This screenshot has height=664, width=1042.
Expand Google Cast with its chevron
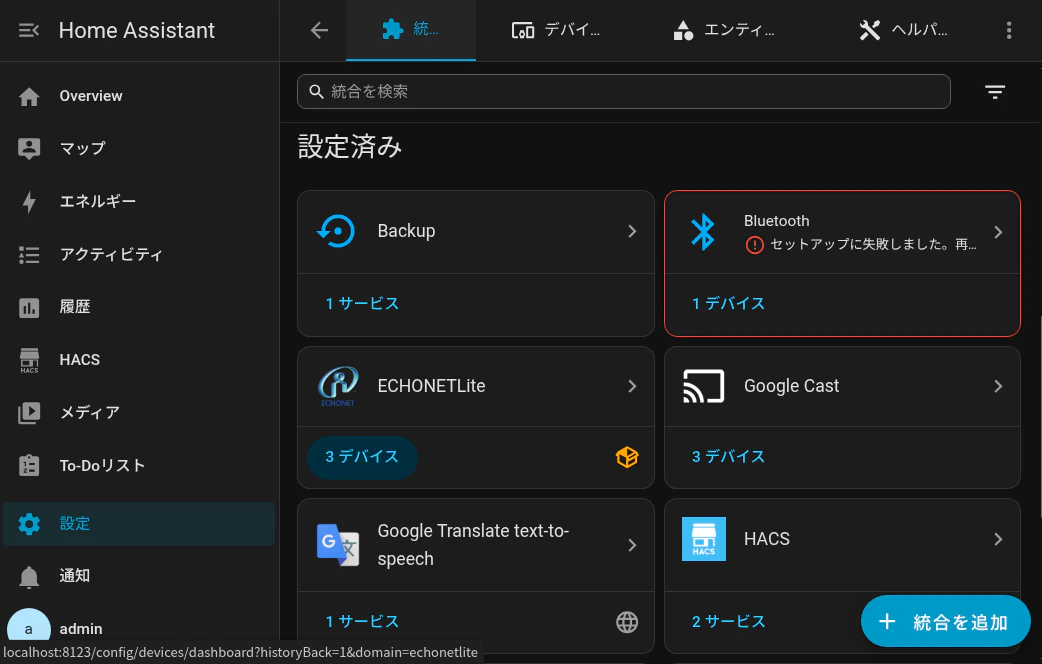coord(998,386)
